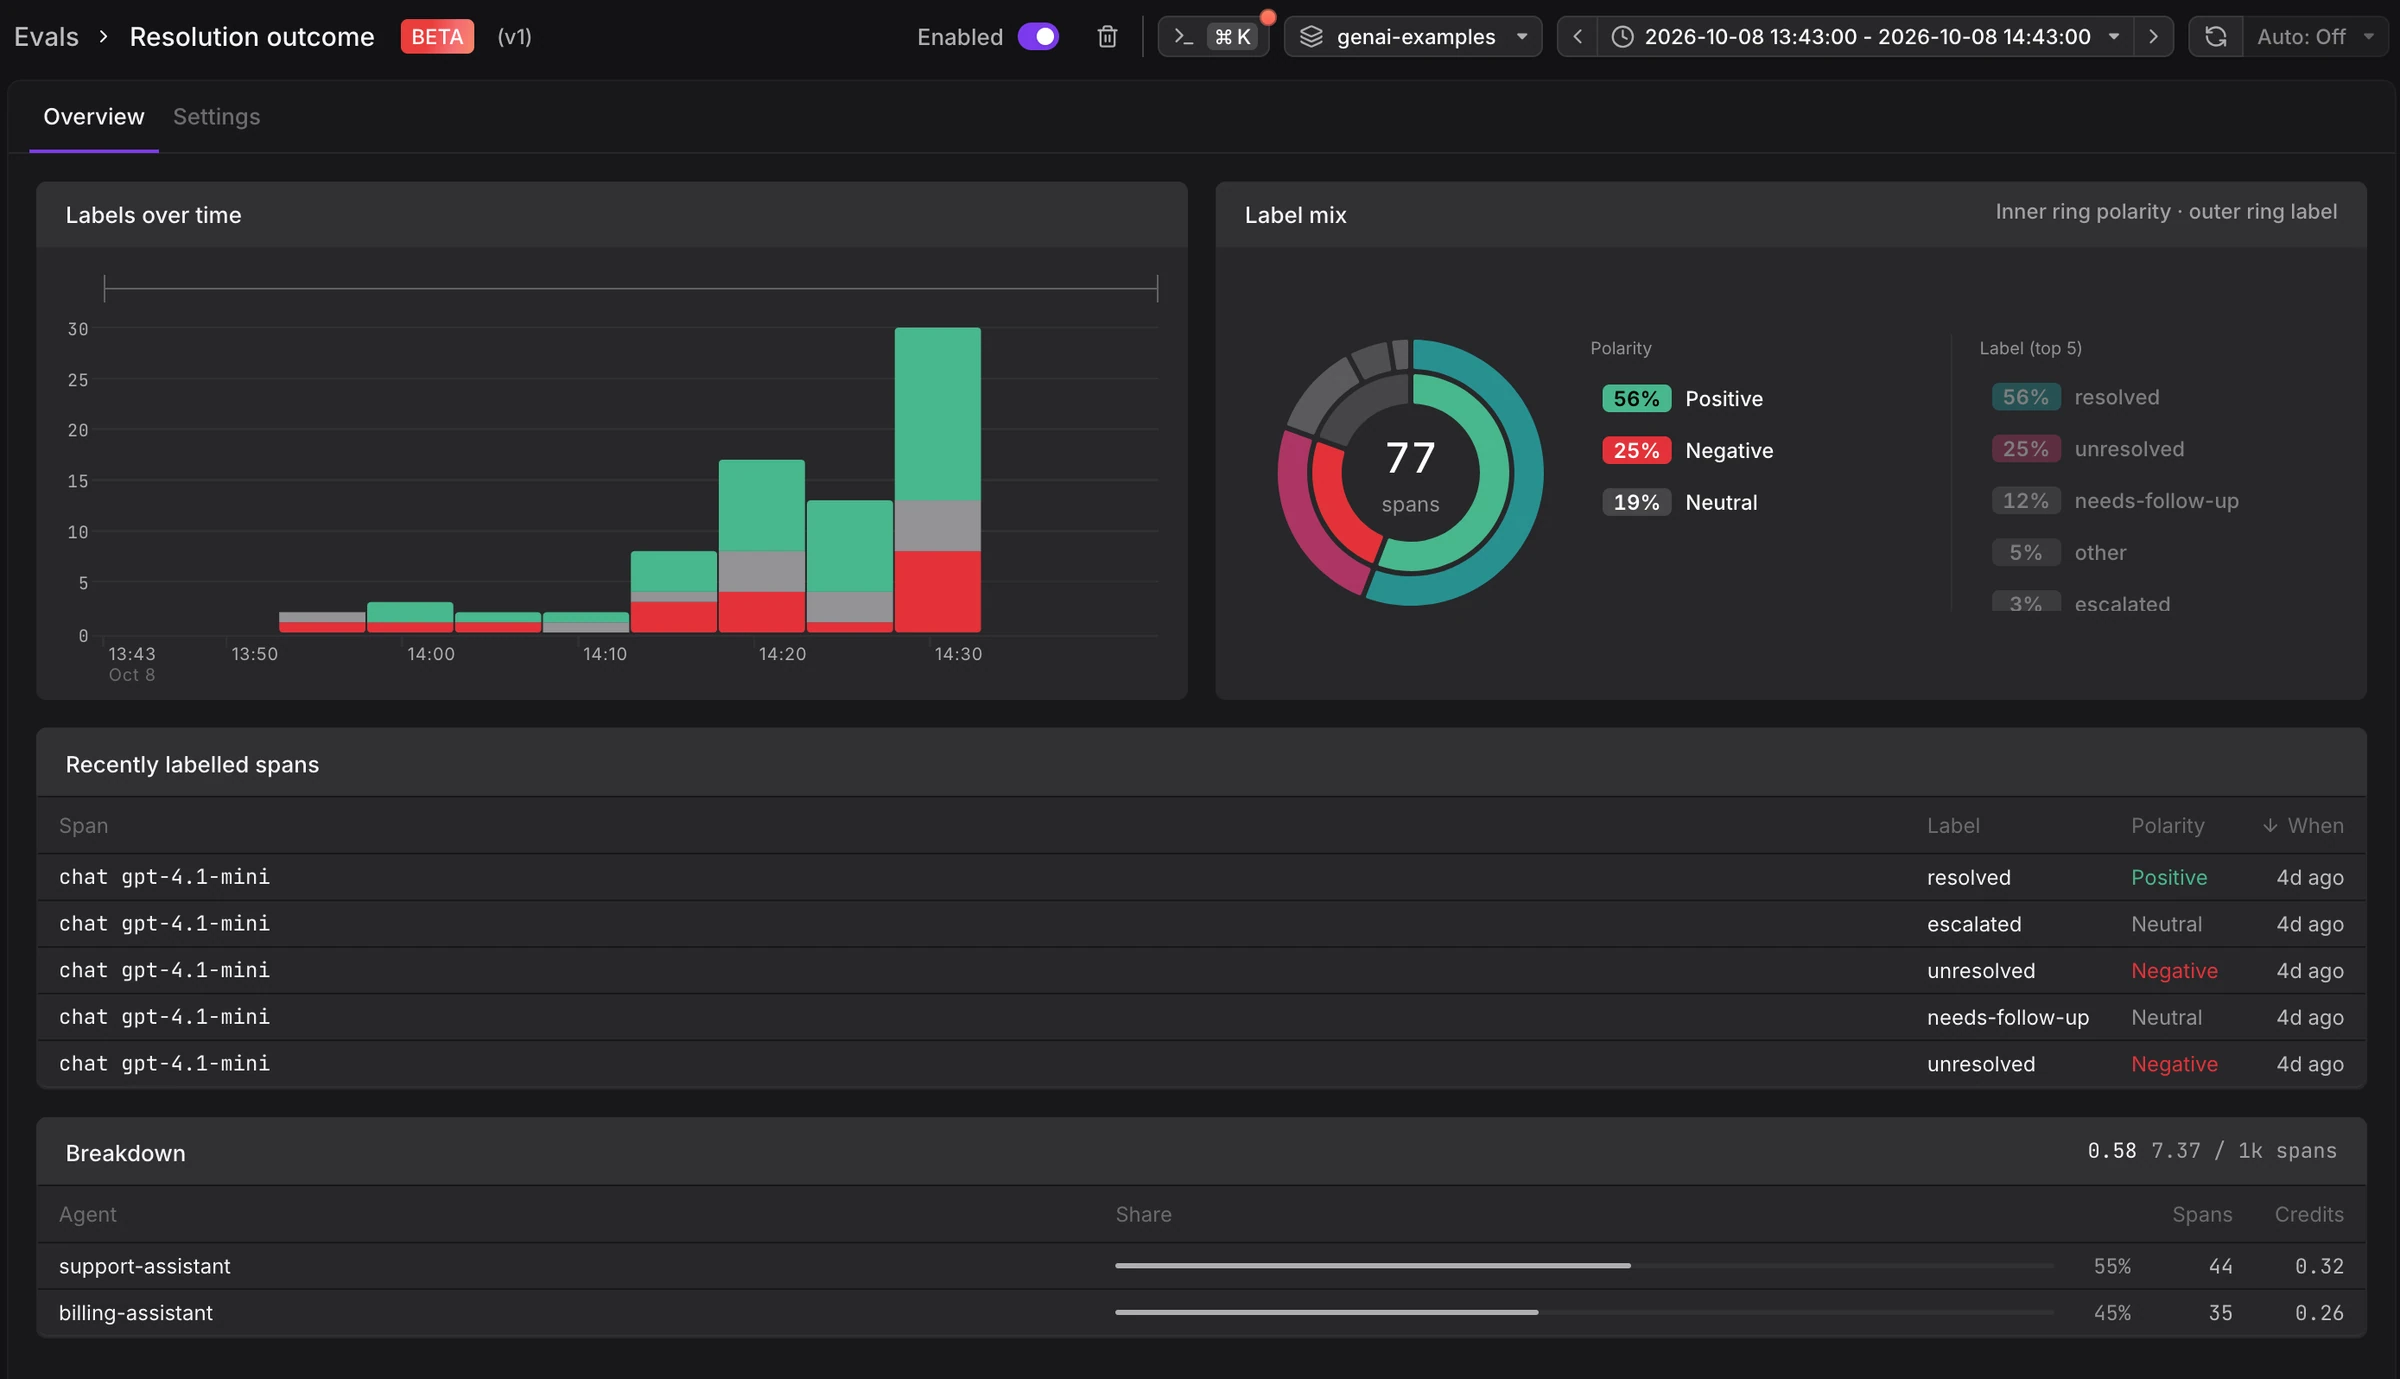Select the 5% other label entry
Screen dimensions: 2400x1379
pyautogui.click(x=2058, y=554)
